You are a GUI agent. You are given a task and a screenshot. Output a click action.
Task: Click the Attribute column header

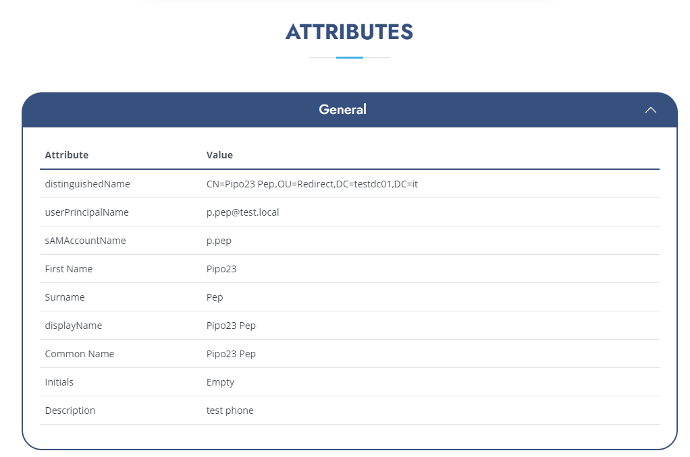coord(66,155)
